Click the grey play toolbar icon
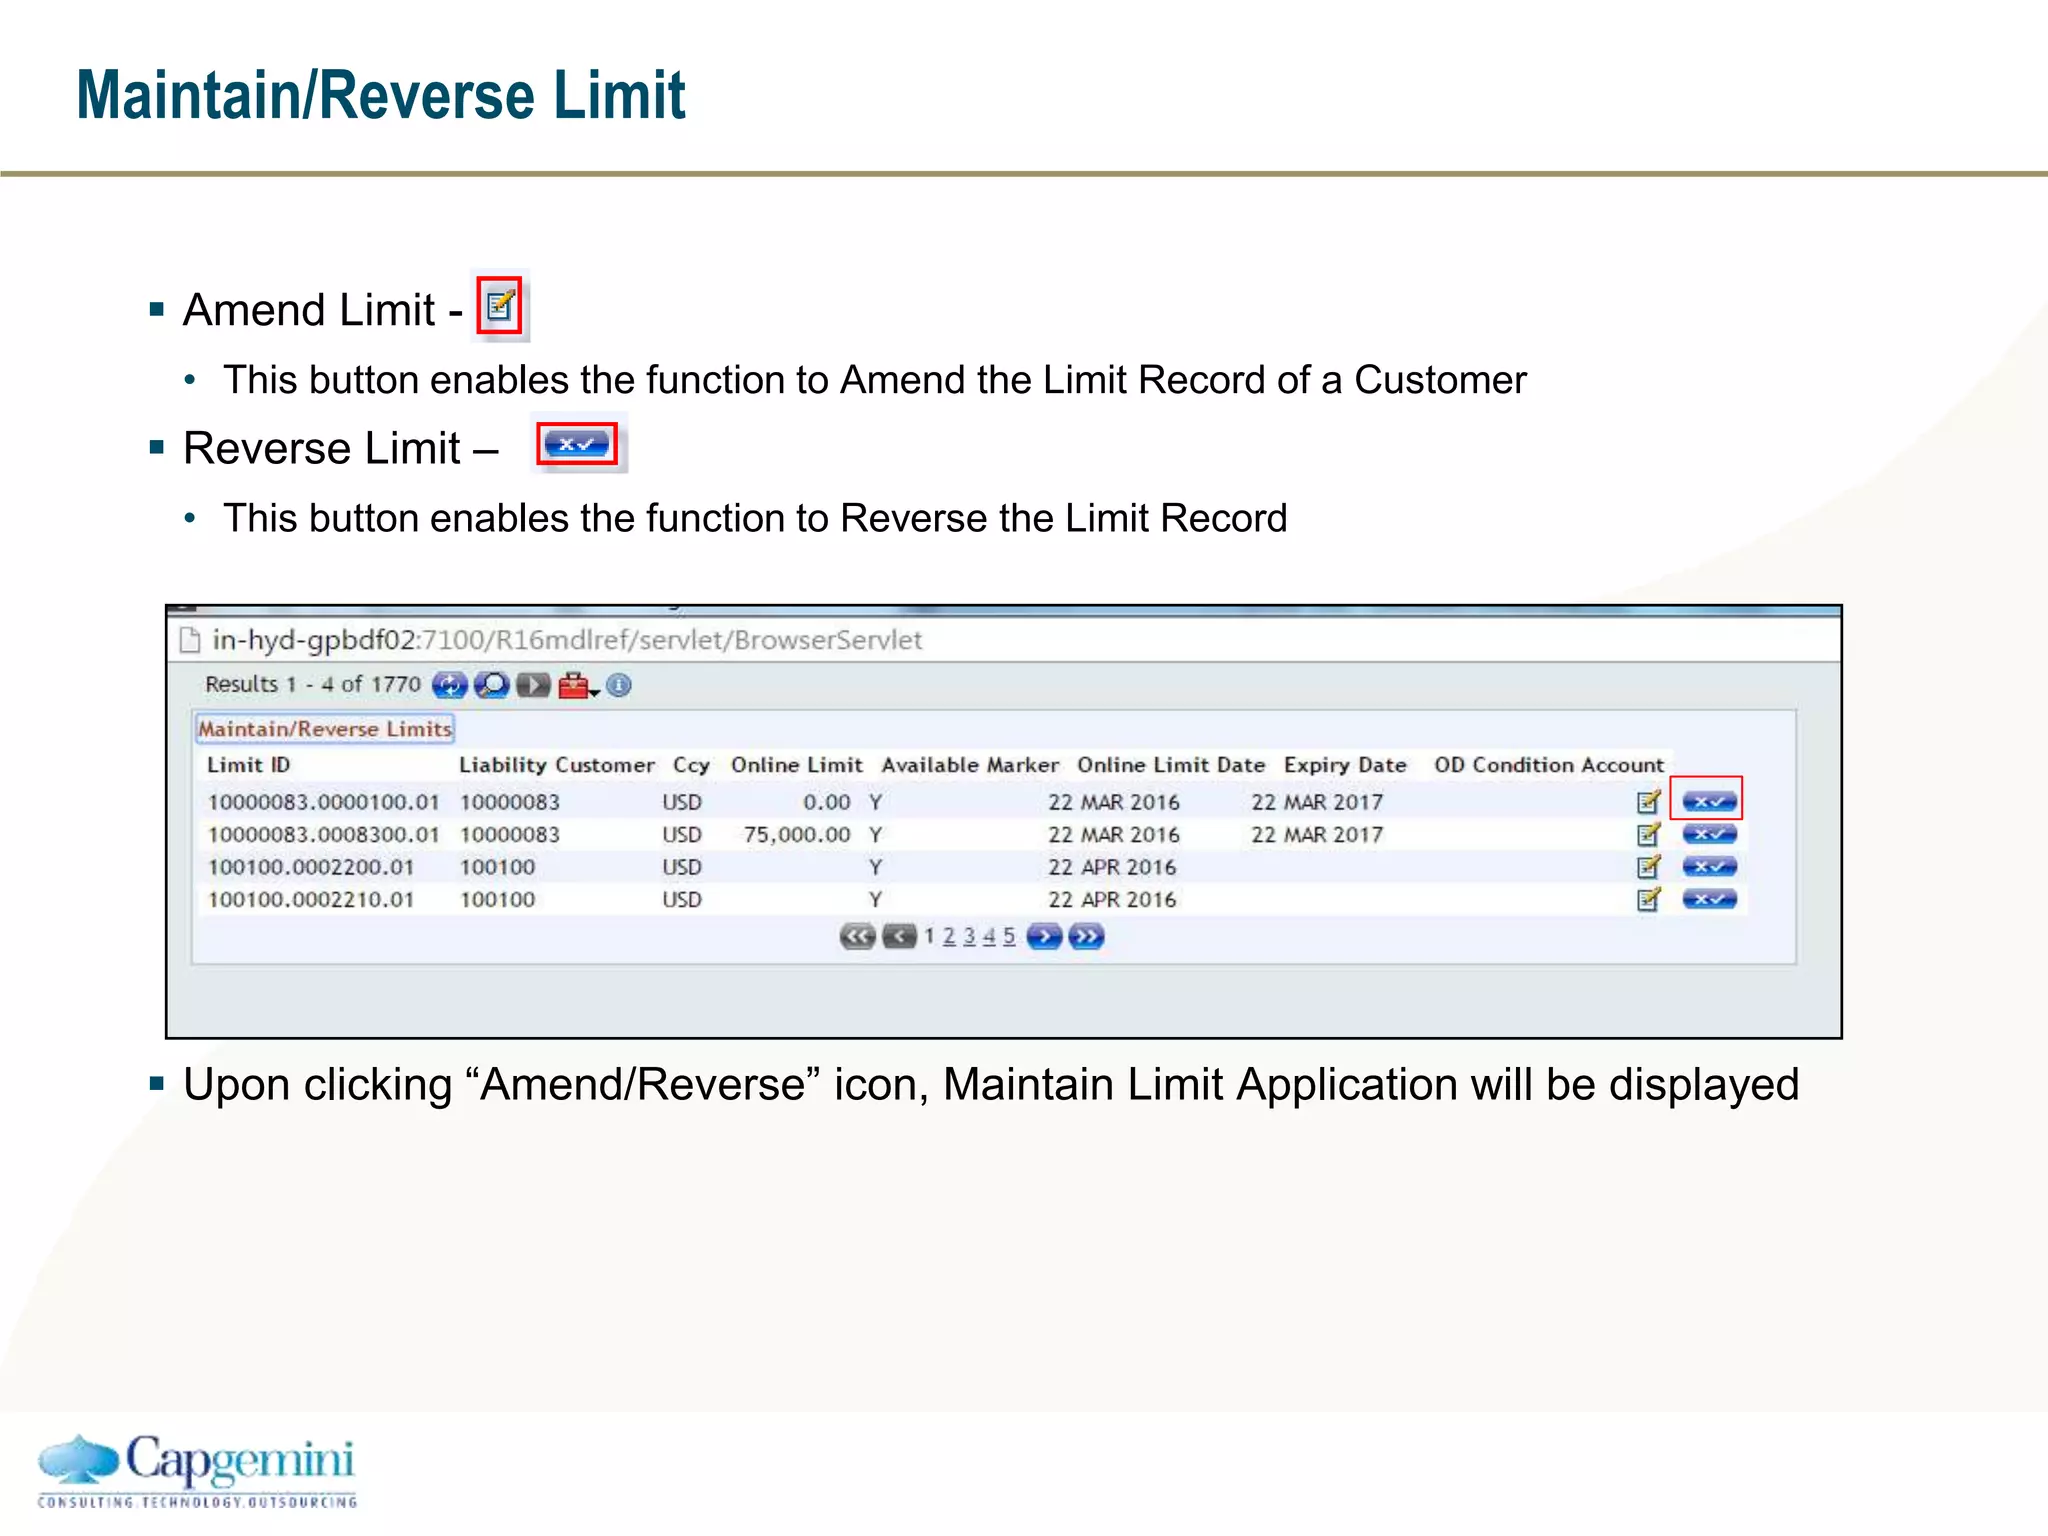 [x=533, y=685]
